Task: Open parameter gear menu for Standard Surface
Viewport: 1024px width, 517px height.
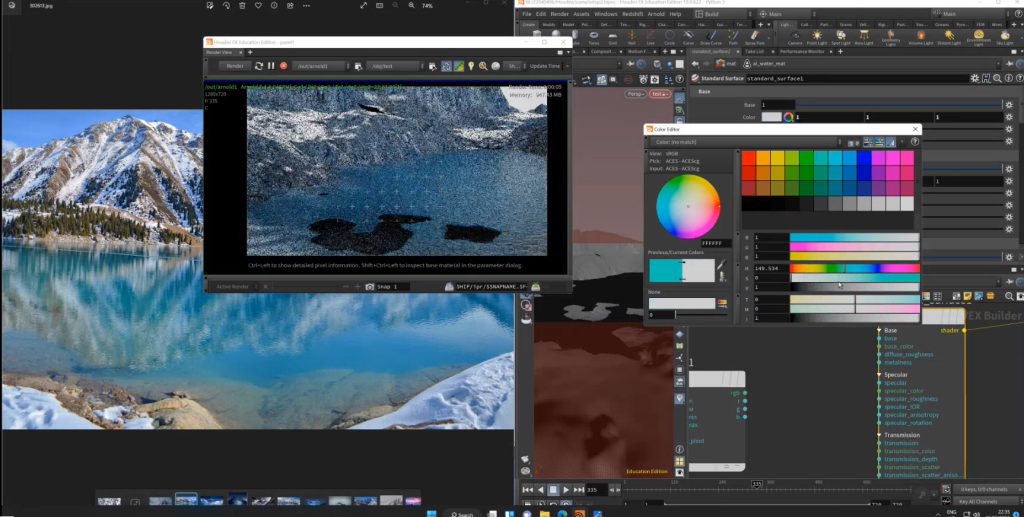Action: pyautogui.click(x=975, y=78)
